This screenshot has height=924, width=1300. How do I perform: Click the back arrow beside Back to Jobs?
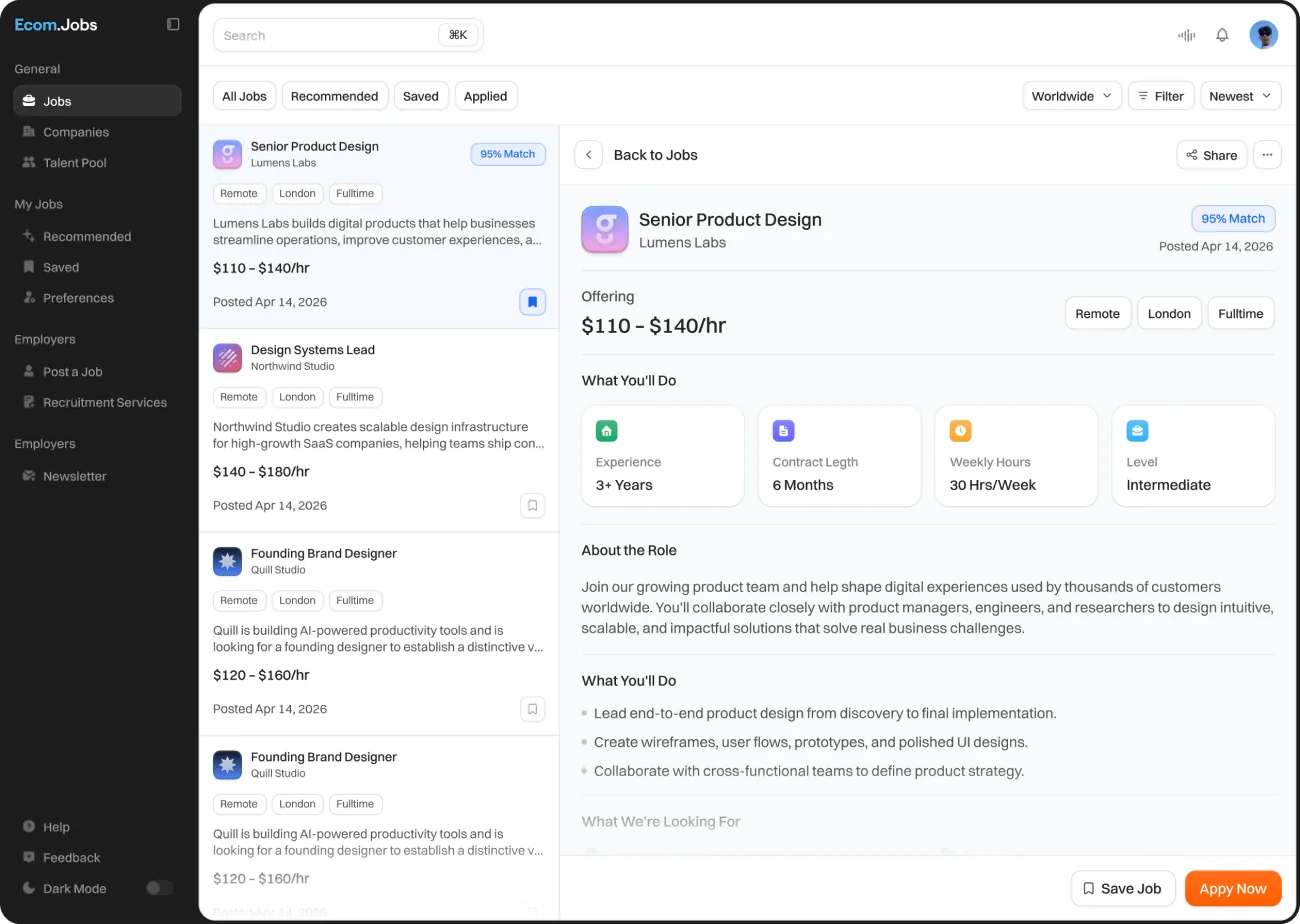[588, 155]
